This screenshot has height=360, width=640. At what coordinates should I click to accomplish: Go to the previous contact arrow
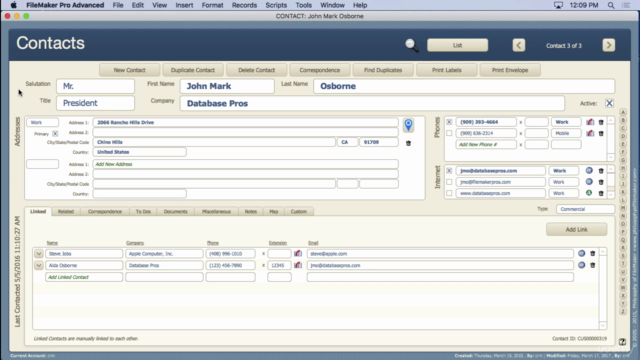click(519, 45)
